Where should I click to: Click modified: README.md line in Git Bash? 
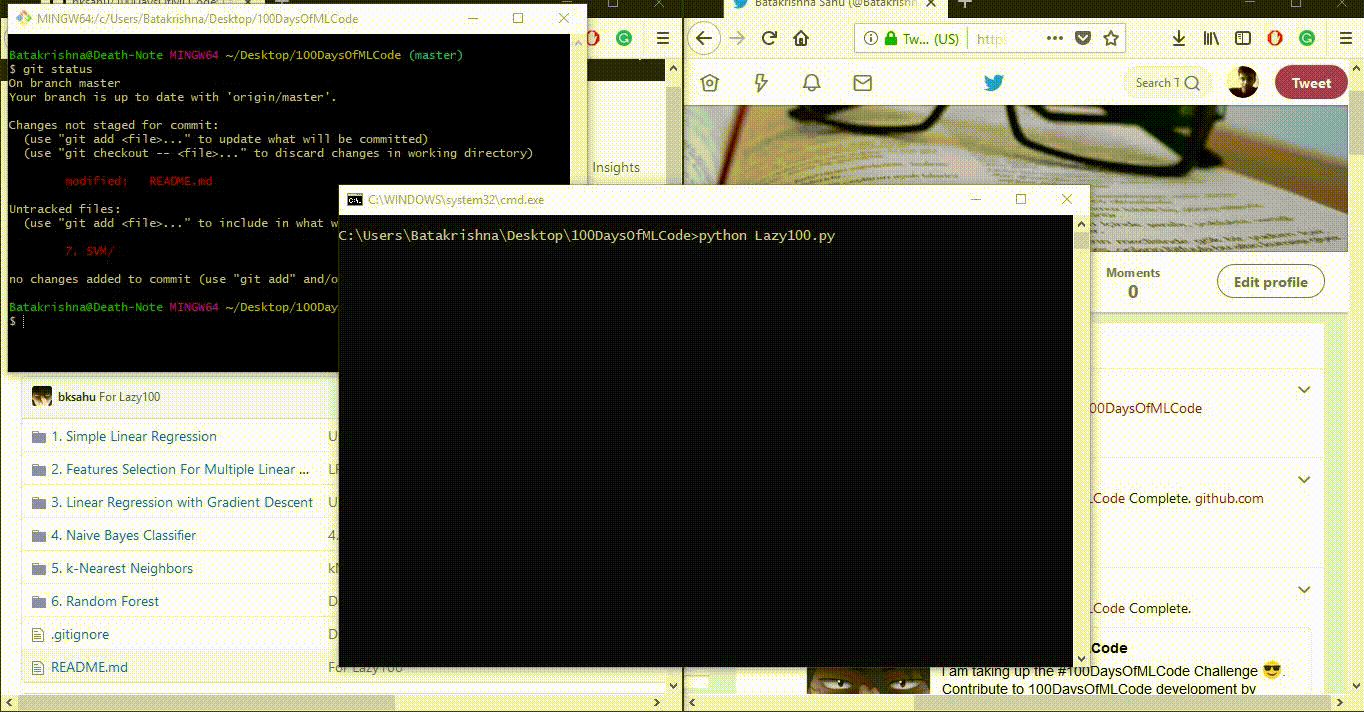(138, 181)
